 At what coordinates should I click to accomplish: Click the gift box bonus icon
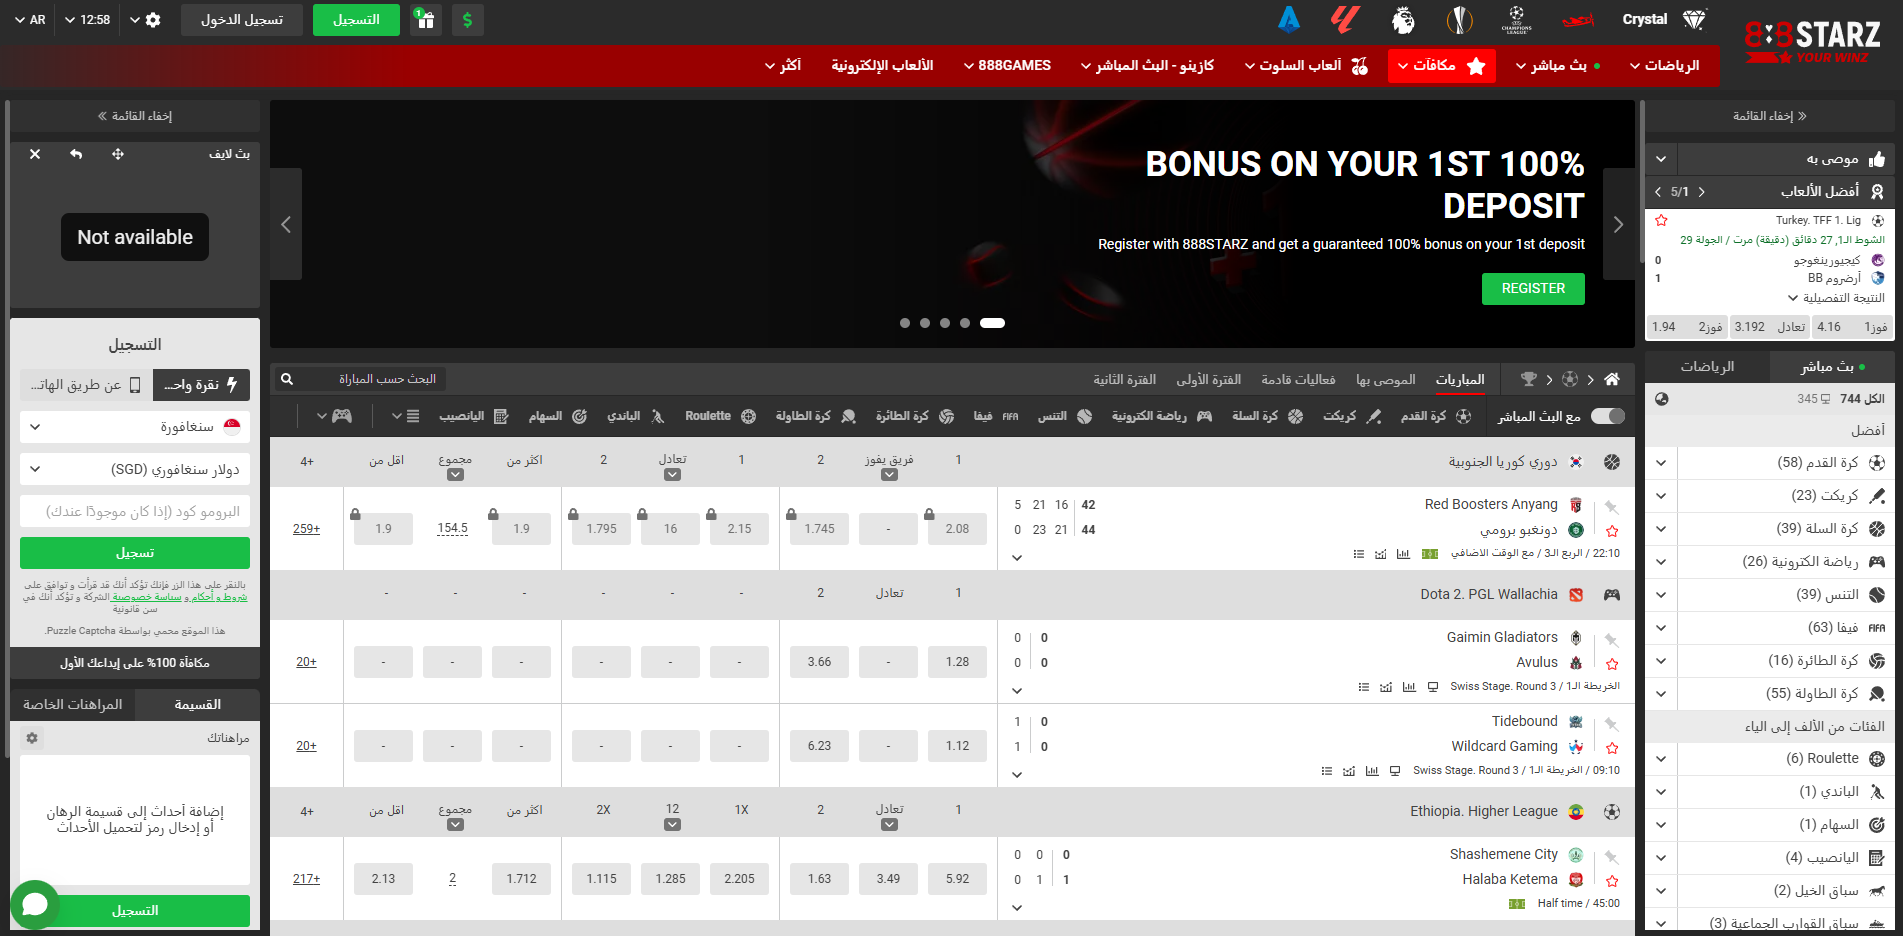[x=426, y=20]
